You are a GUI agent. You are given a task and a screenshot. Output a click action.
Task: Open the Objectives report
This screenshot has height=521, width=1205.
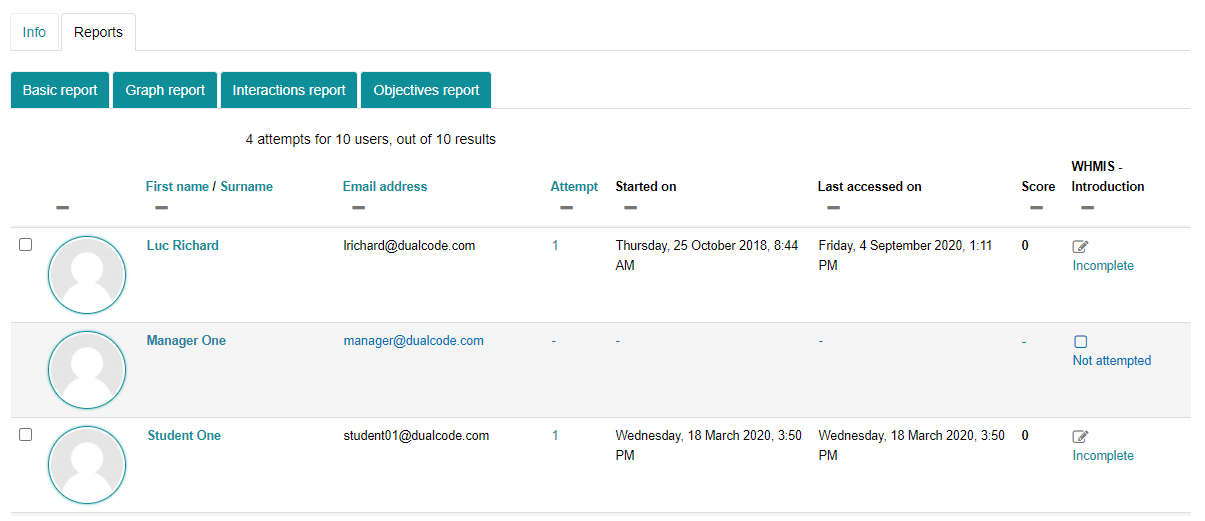426,90
